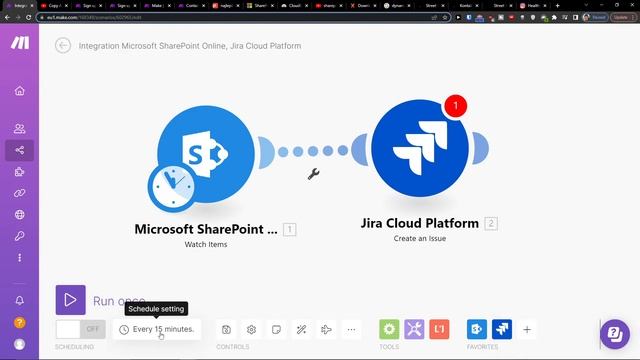This screenshot has width=640, height=360.
Task: Click the Watch Items subtitle
Action: click(206, 244)
